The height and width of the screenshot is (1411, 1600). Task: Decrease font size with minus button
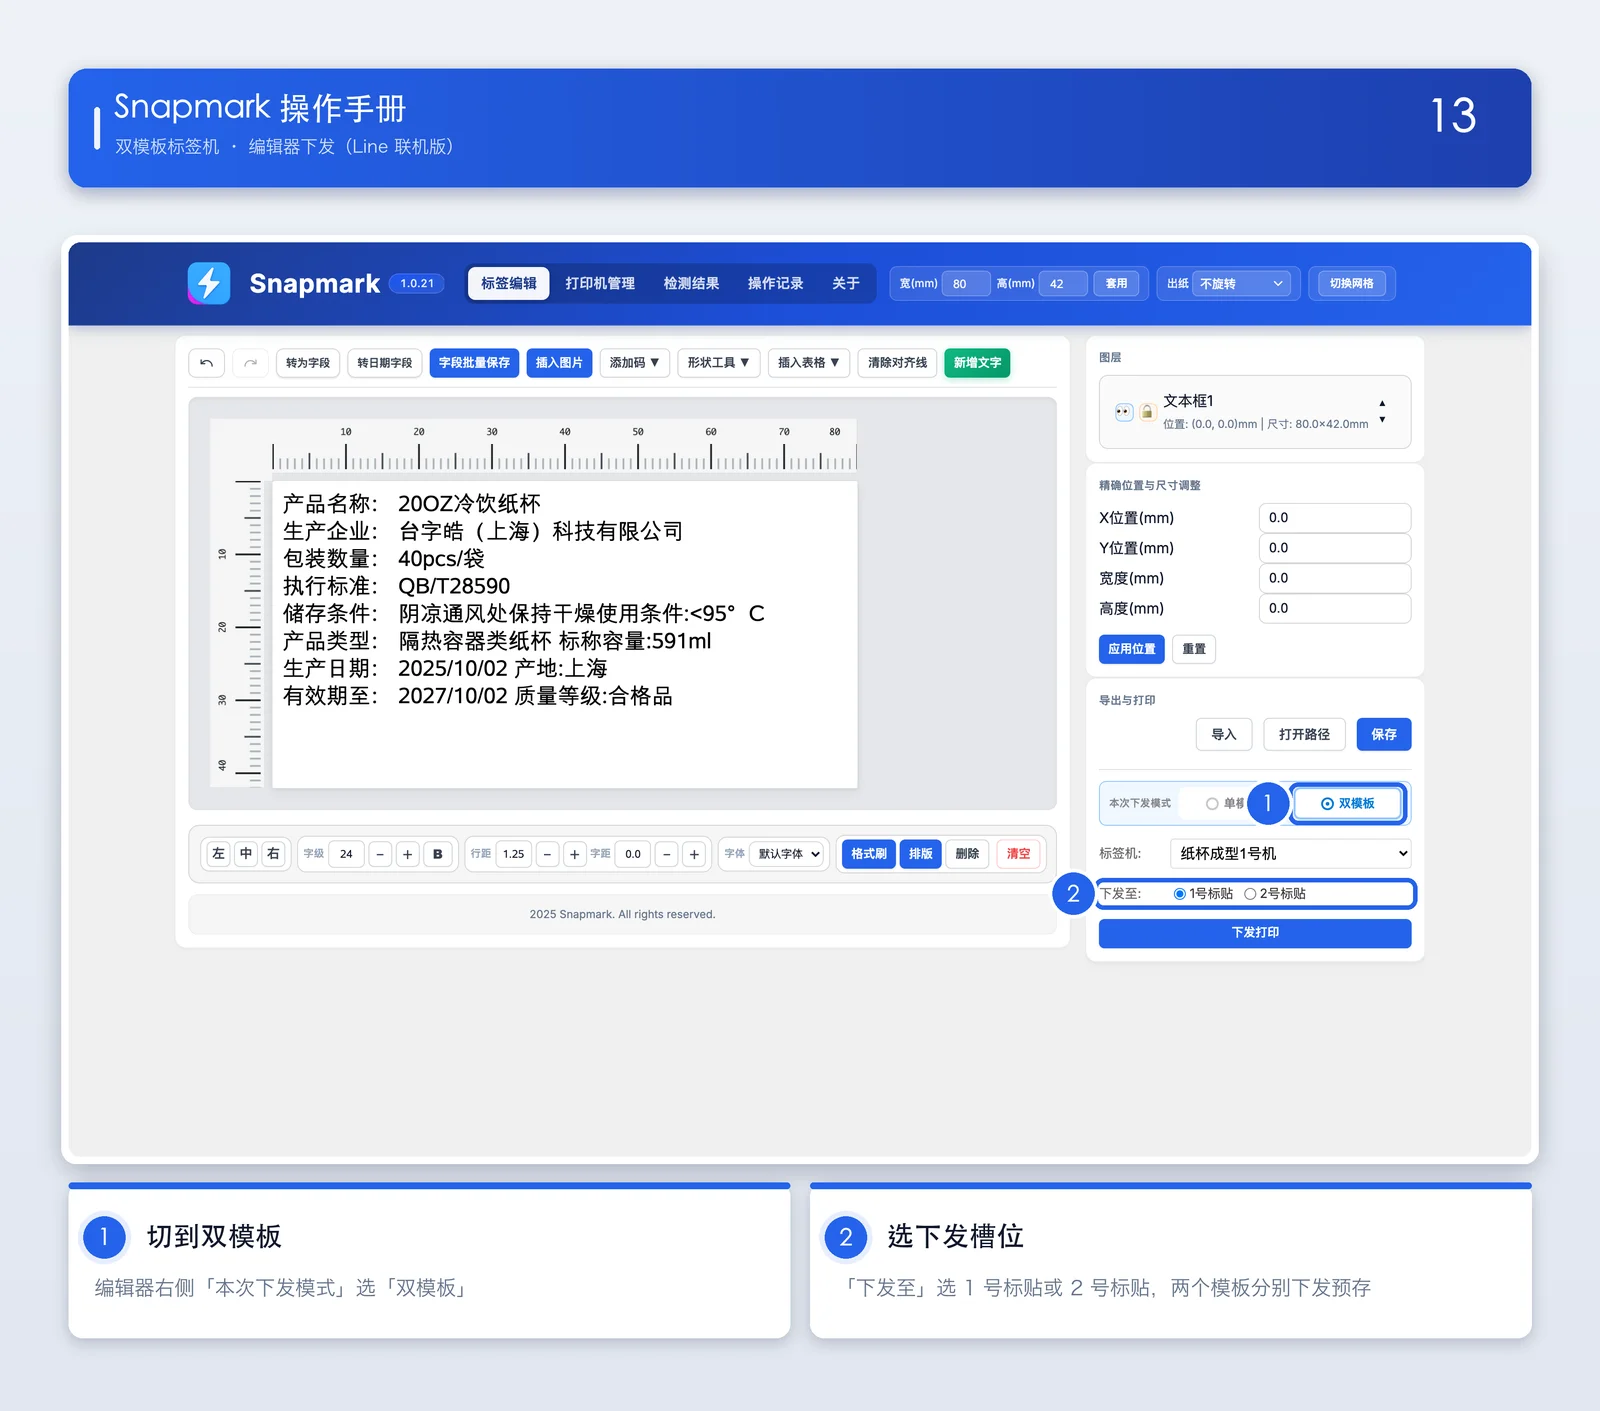pos(380,854)
